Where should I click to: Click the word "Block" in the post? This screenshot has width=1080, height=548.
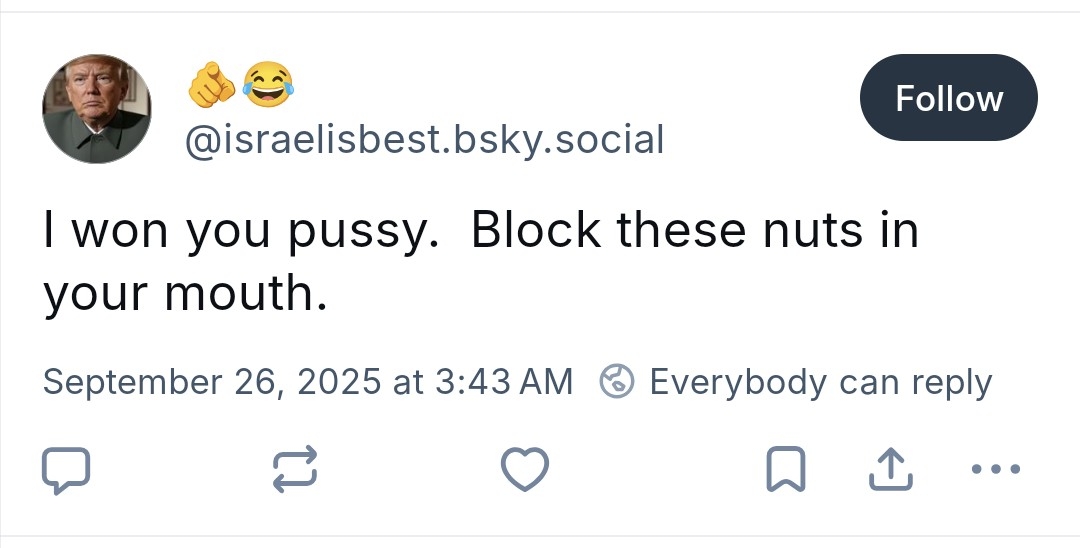[x=536, y=231]
